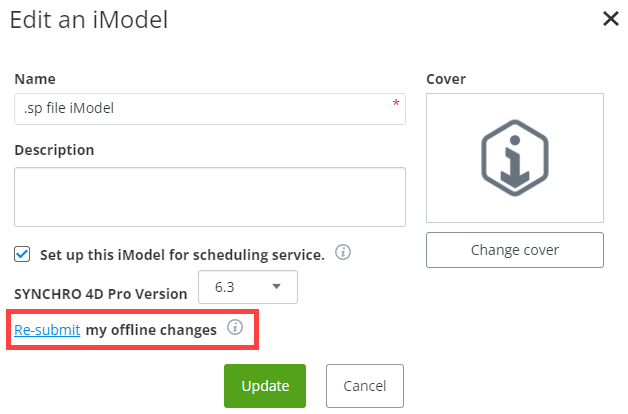Toggle the scheduling service checkbox
Screen dimensions: 628x414
point(22,254)
